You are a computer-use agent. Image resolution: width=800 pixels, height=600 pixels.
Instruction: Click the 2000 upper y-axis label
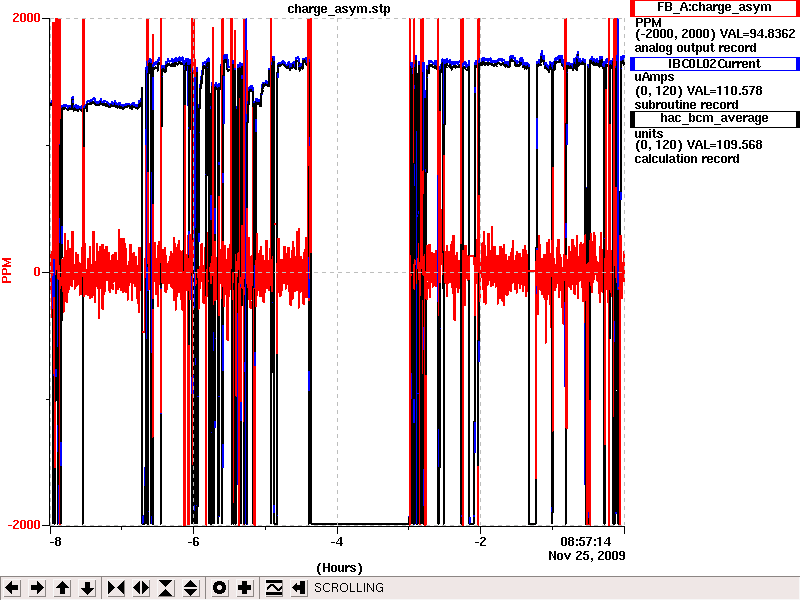point(26,18)
